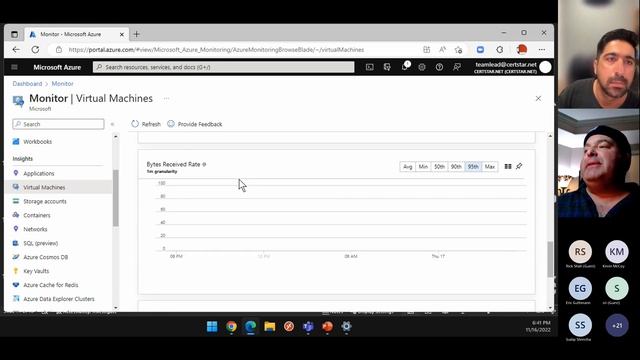This screenshot has width=640, height=360.
Task: Open Edge read aloud icon in address bar
Action: [x=442, y=50]
